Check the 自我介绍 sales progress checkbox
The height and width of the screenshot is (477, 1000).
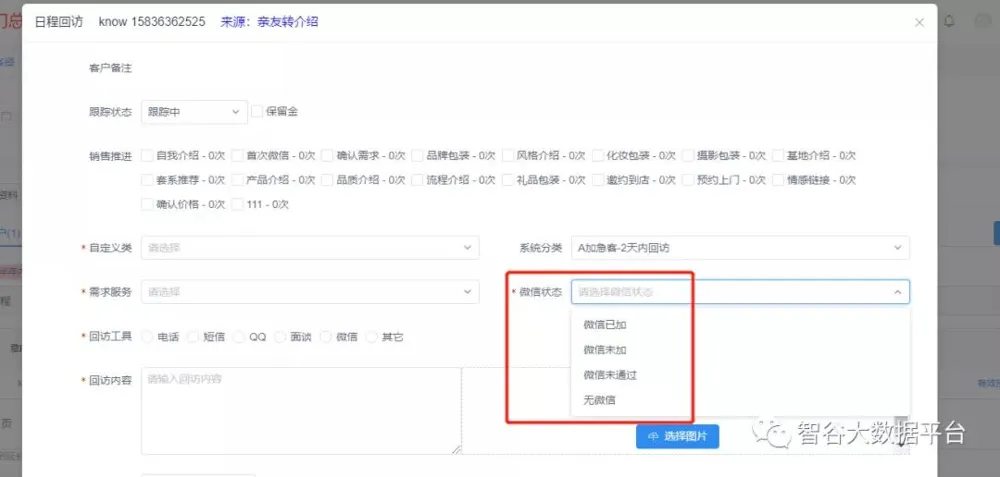[x=148, y=156]
